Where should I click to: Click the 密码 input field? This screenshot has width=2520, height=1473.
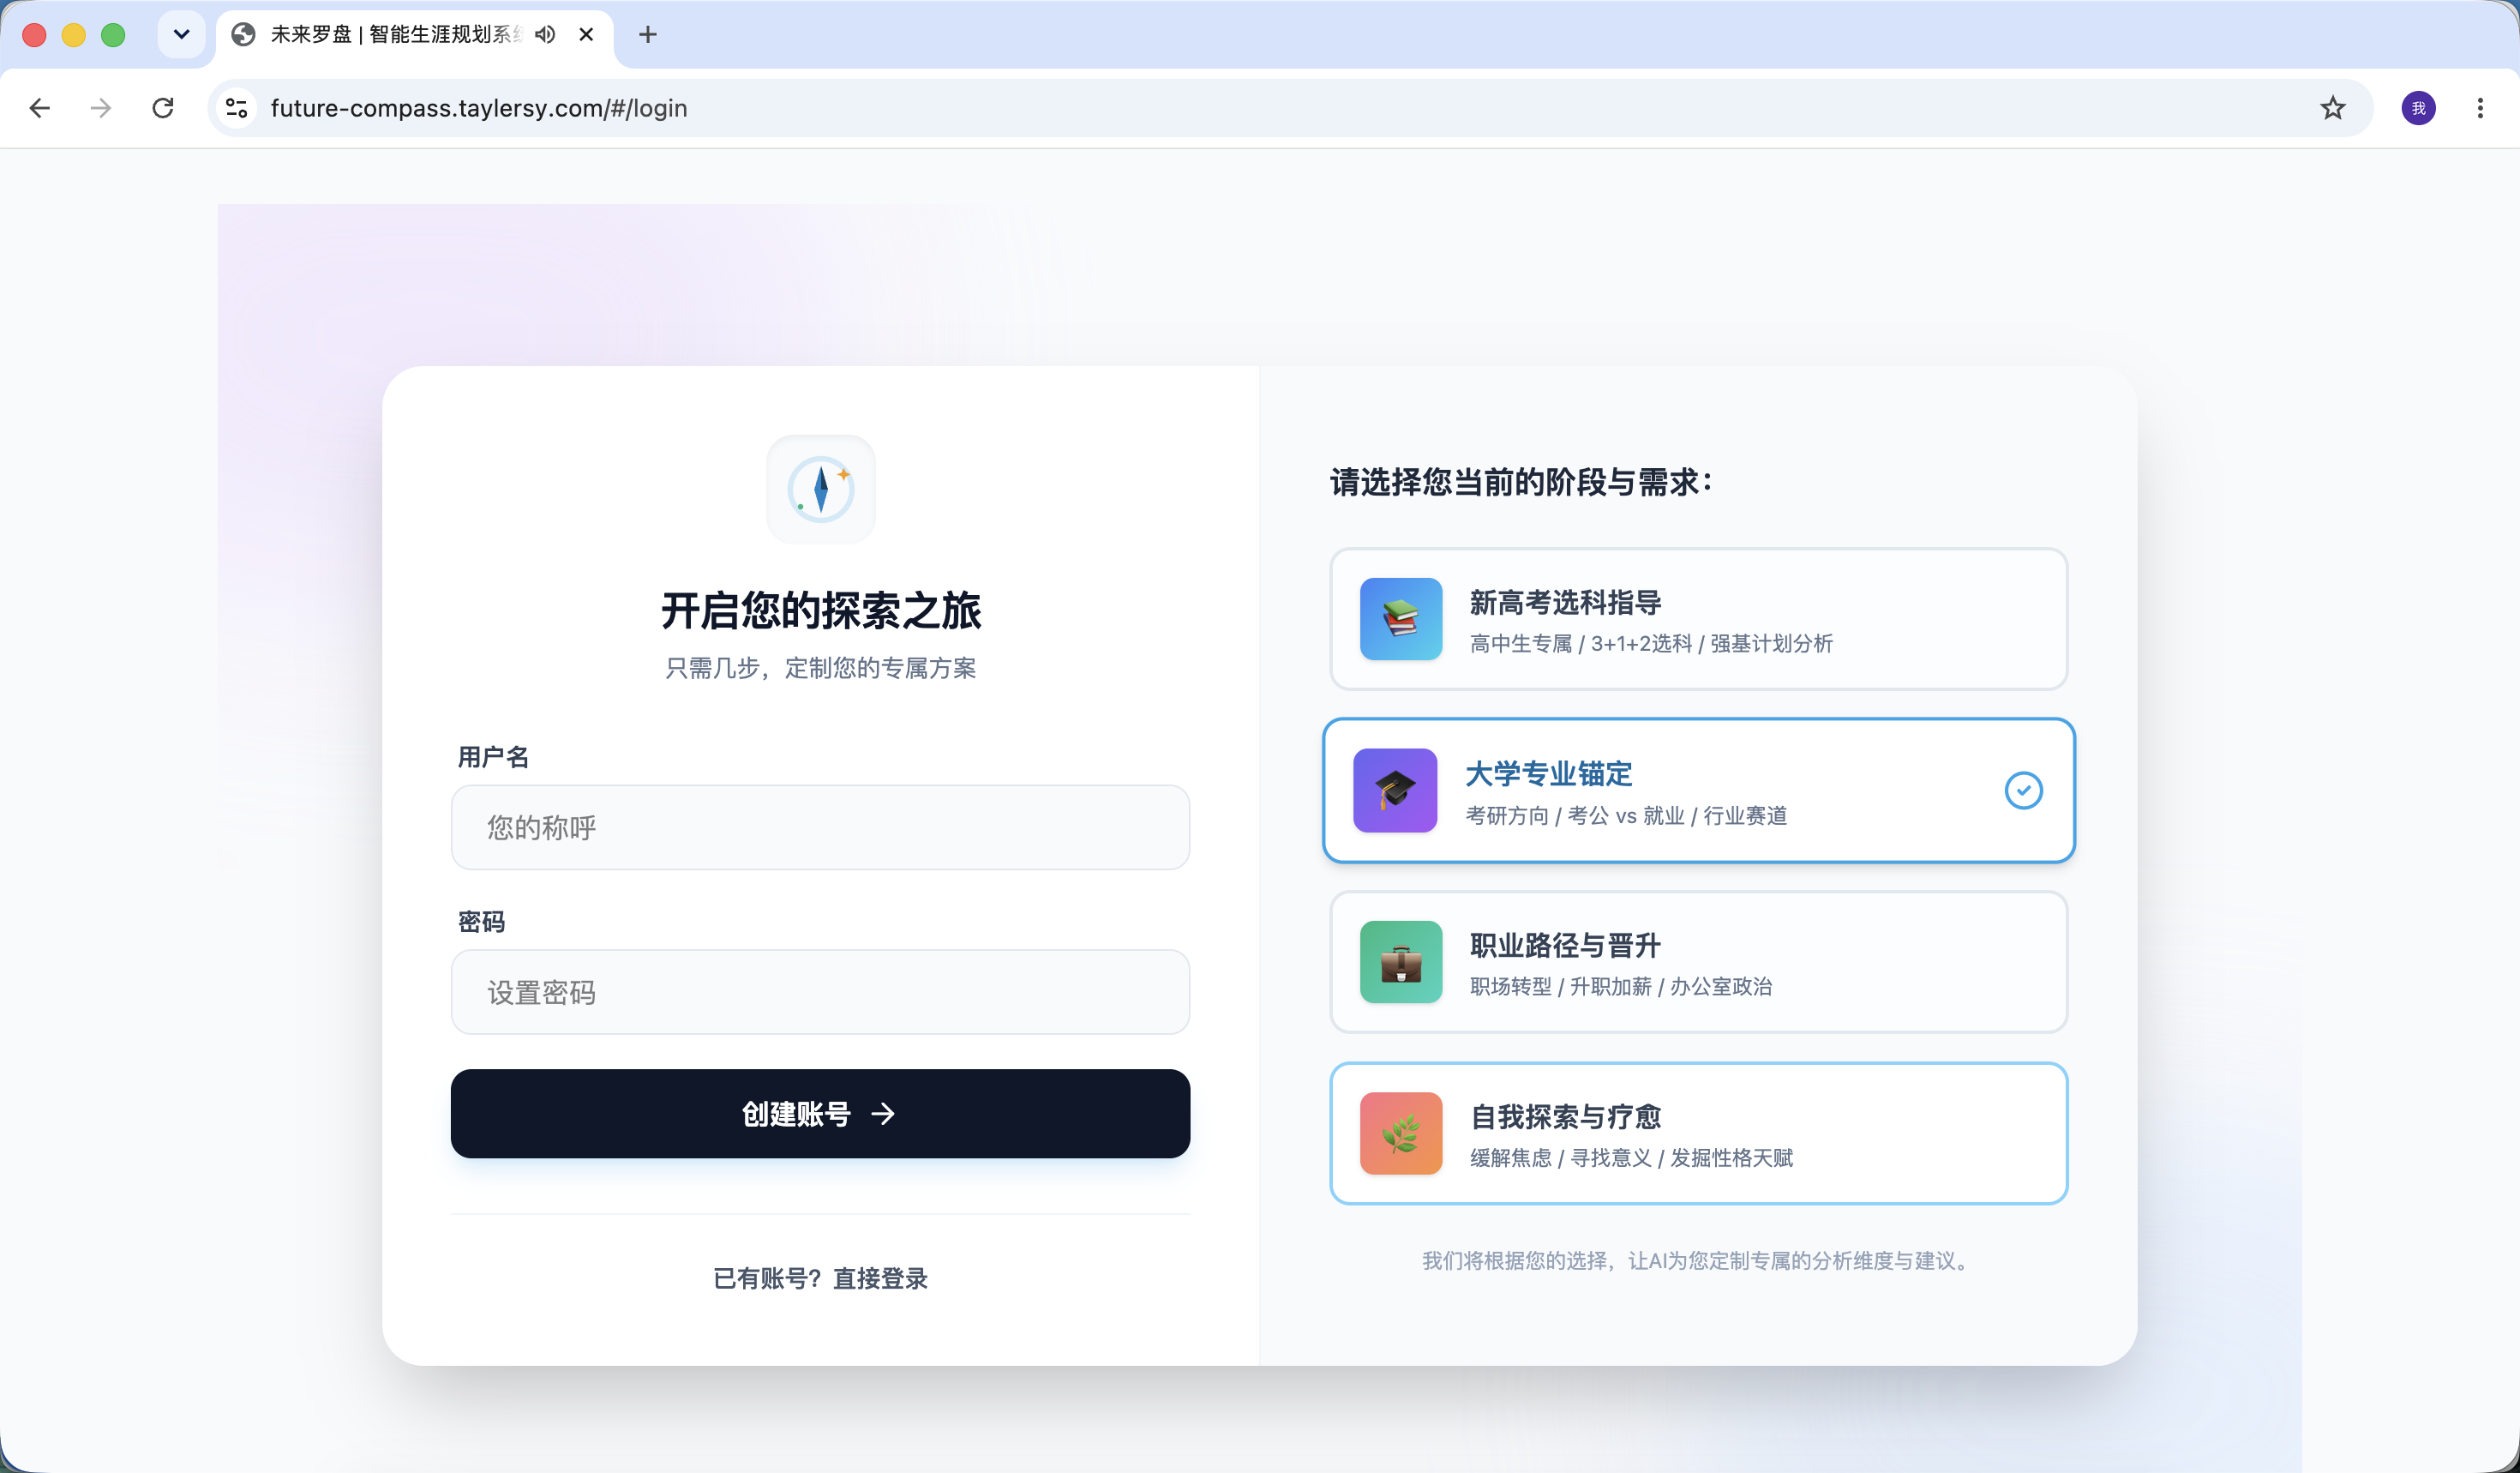click(820, 992)
